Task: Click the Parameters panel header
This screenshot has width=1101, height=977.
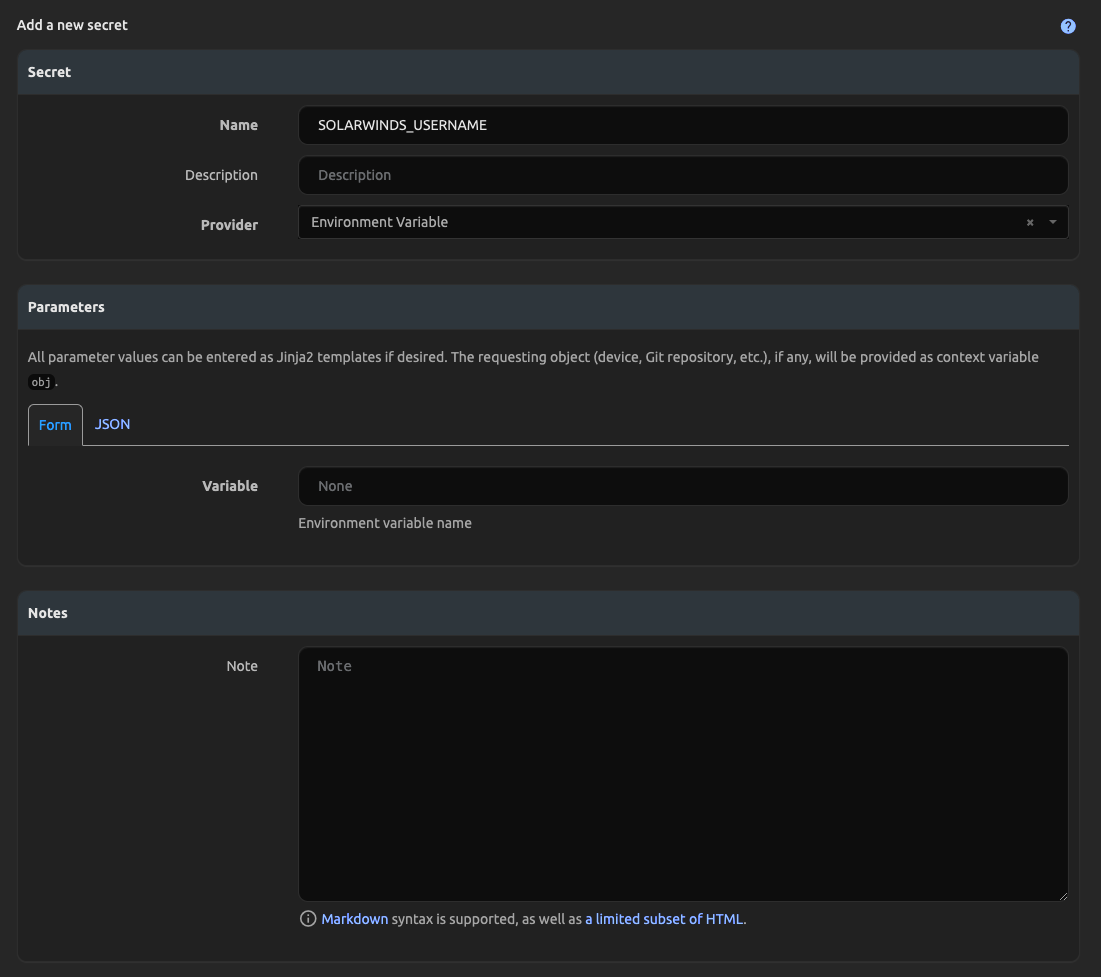Action: (x=548, y=307)
